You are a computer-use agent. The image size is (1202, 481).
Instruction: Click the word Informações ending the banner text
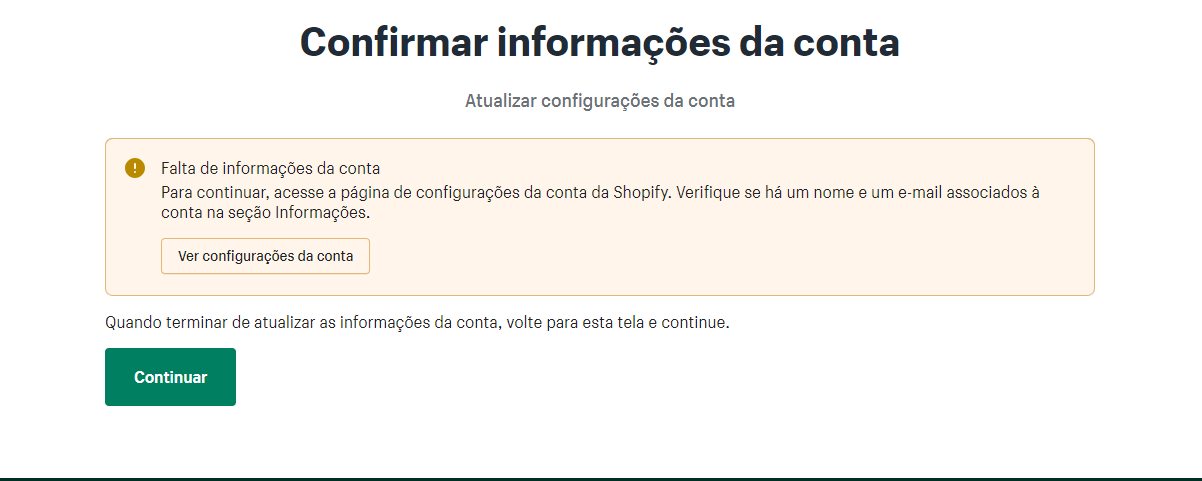click(336, 213)
